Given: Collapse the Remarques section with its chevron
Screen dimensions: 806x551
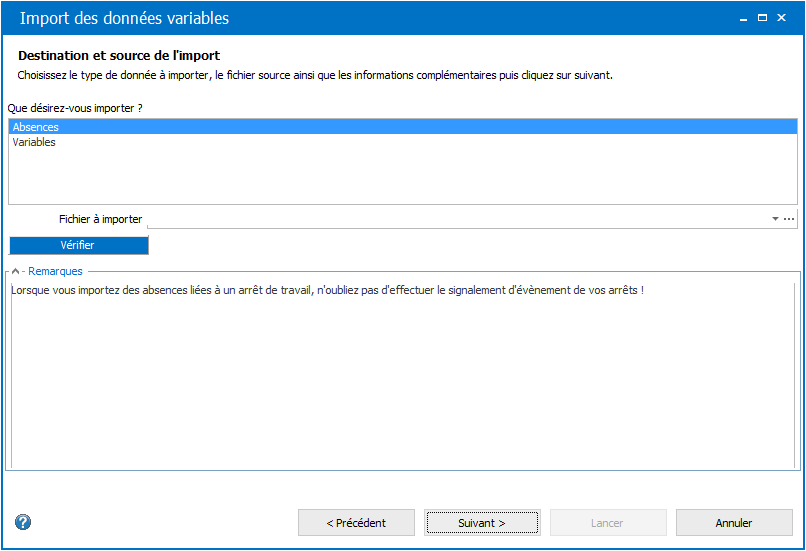Looking at the screenshot, I should click(x=15, y=271).
